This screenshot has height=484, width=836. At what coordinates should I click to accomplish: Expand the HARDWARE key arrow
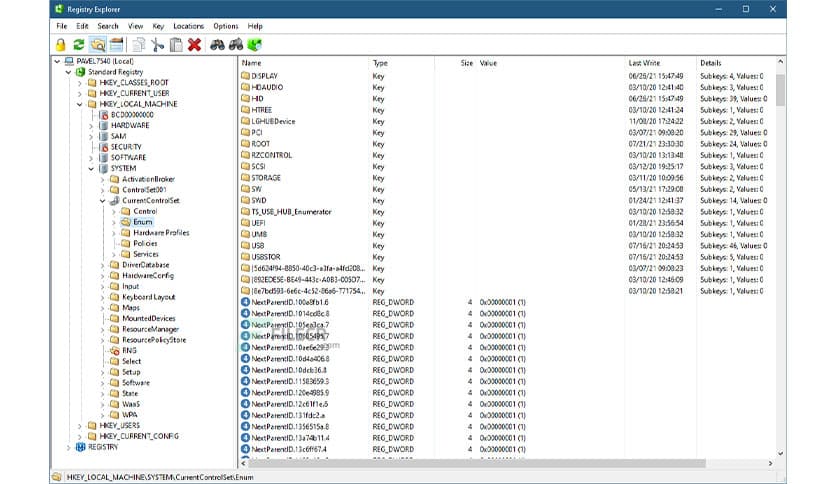[91, 125]
